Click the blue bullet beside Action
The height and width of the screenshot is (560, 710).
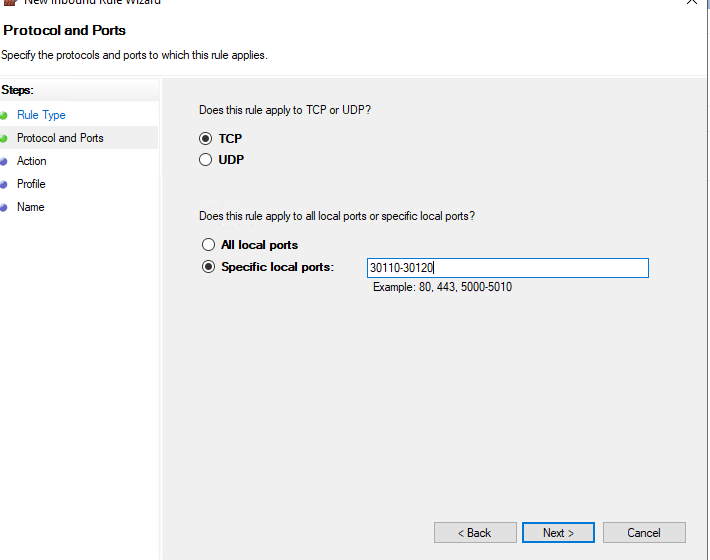4,162
